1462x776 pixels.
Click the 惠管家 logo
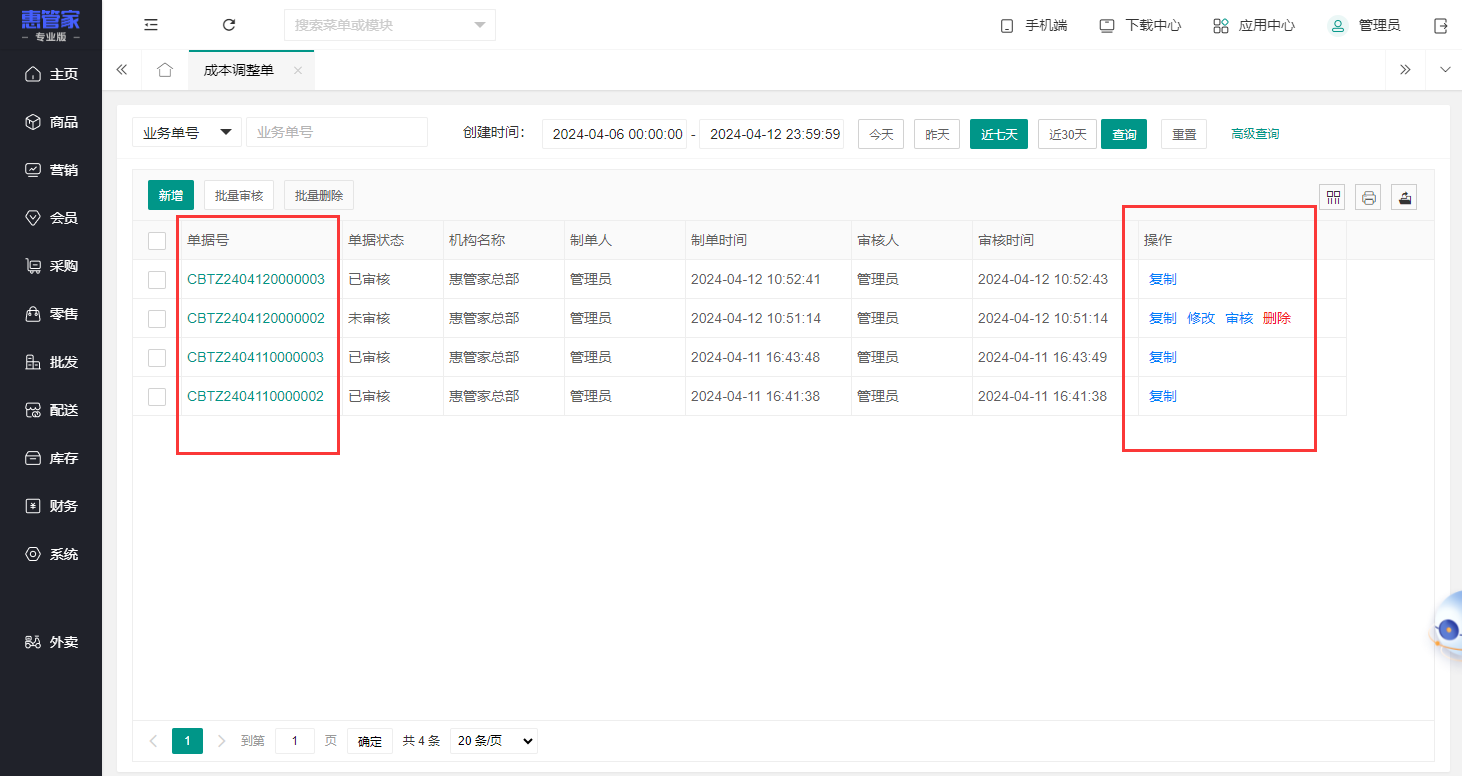[51, 25]
